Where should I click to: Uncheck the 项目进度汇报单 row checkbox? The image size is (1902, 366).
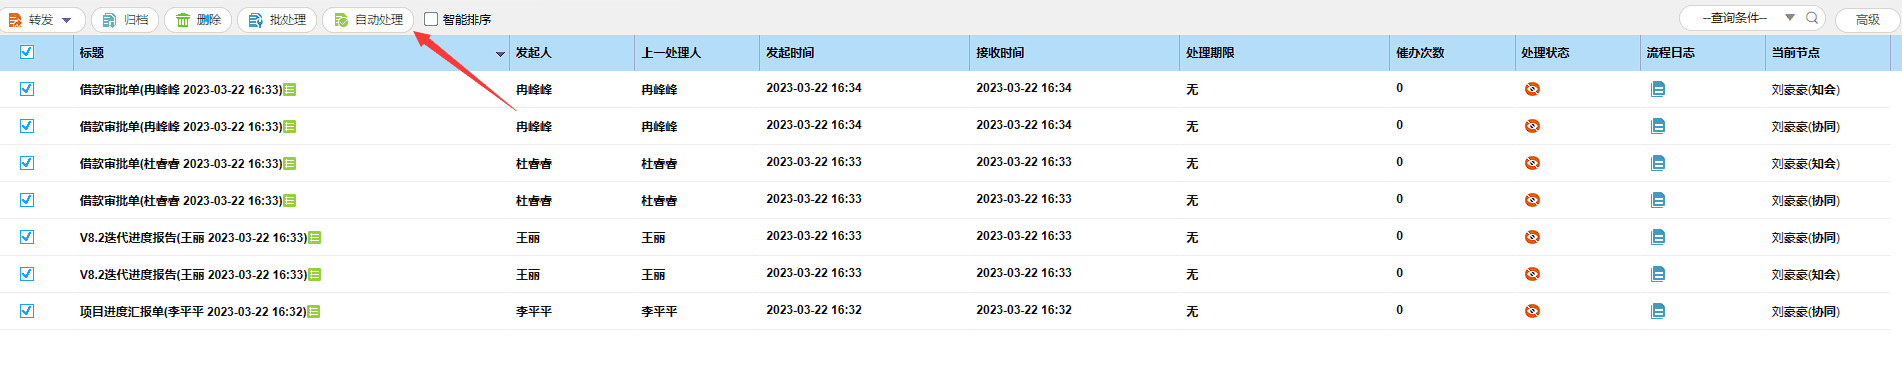pyautogui.click(x=27, y=311)
